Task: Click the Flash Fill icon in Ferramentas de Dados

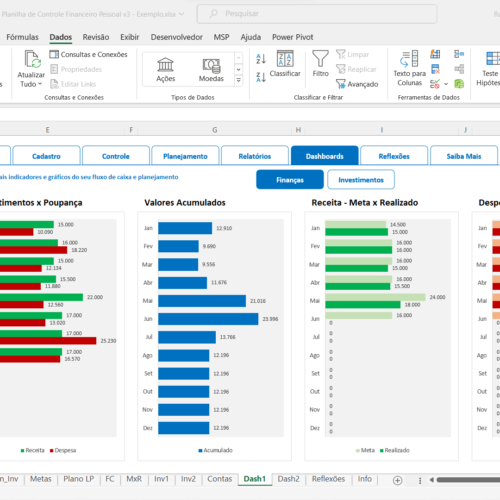Action: coord(435,54)
